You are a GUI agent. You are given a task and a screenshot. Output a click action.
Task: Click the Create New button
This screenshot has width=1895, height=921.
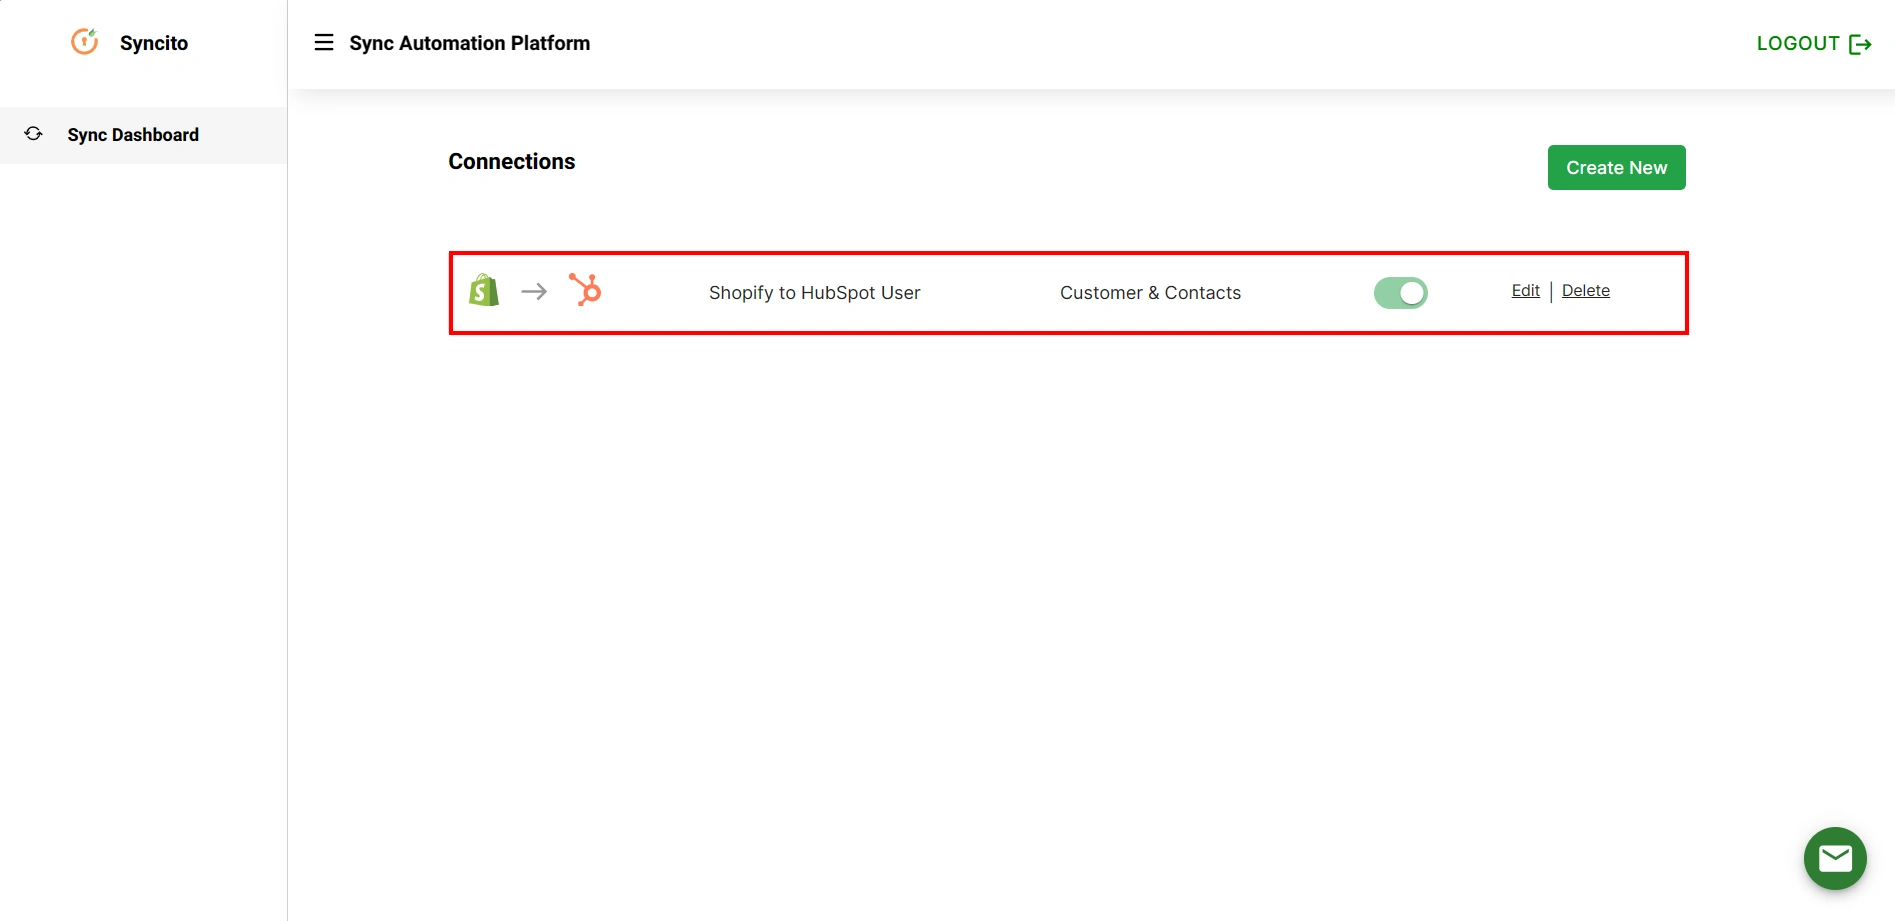click(x=1616, y=167)
